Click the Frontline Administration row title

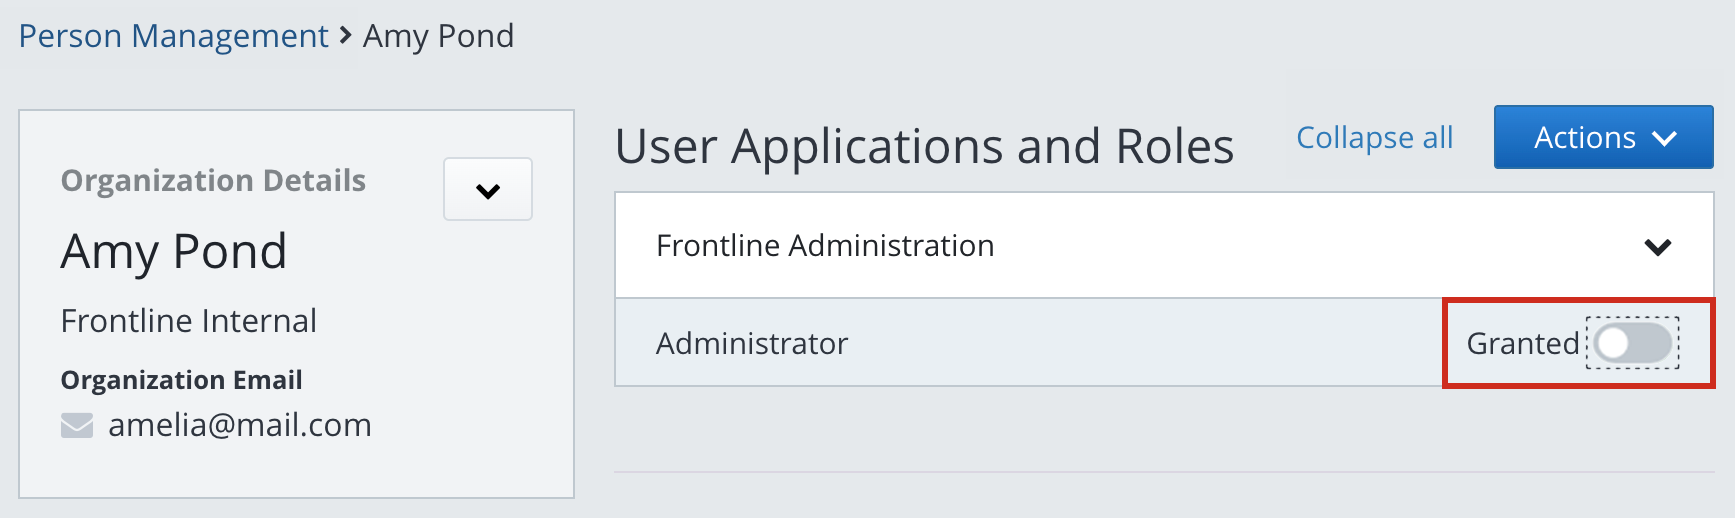coord(825,246)
